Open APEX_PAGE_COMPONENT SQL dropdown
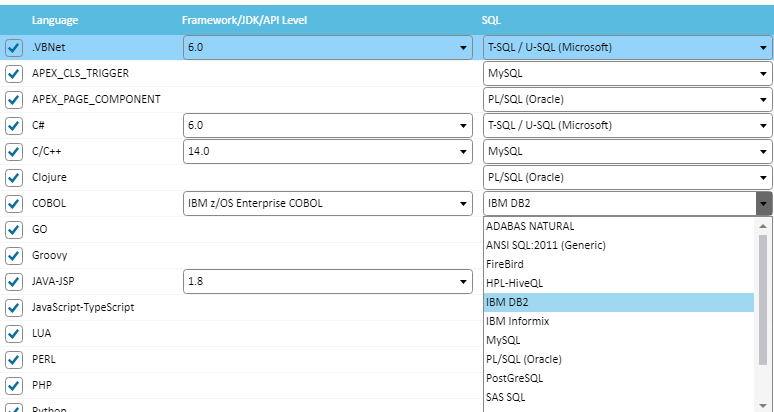 627,99
